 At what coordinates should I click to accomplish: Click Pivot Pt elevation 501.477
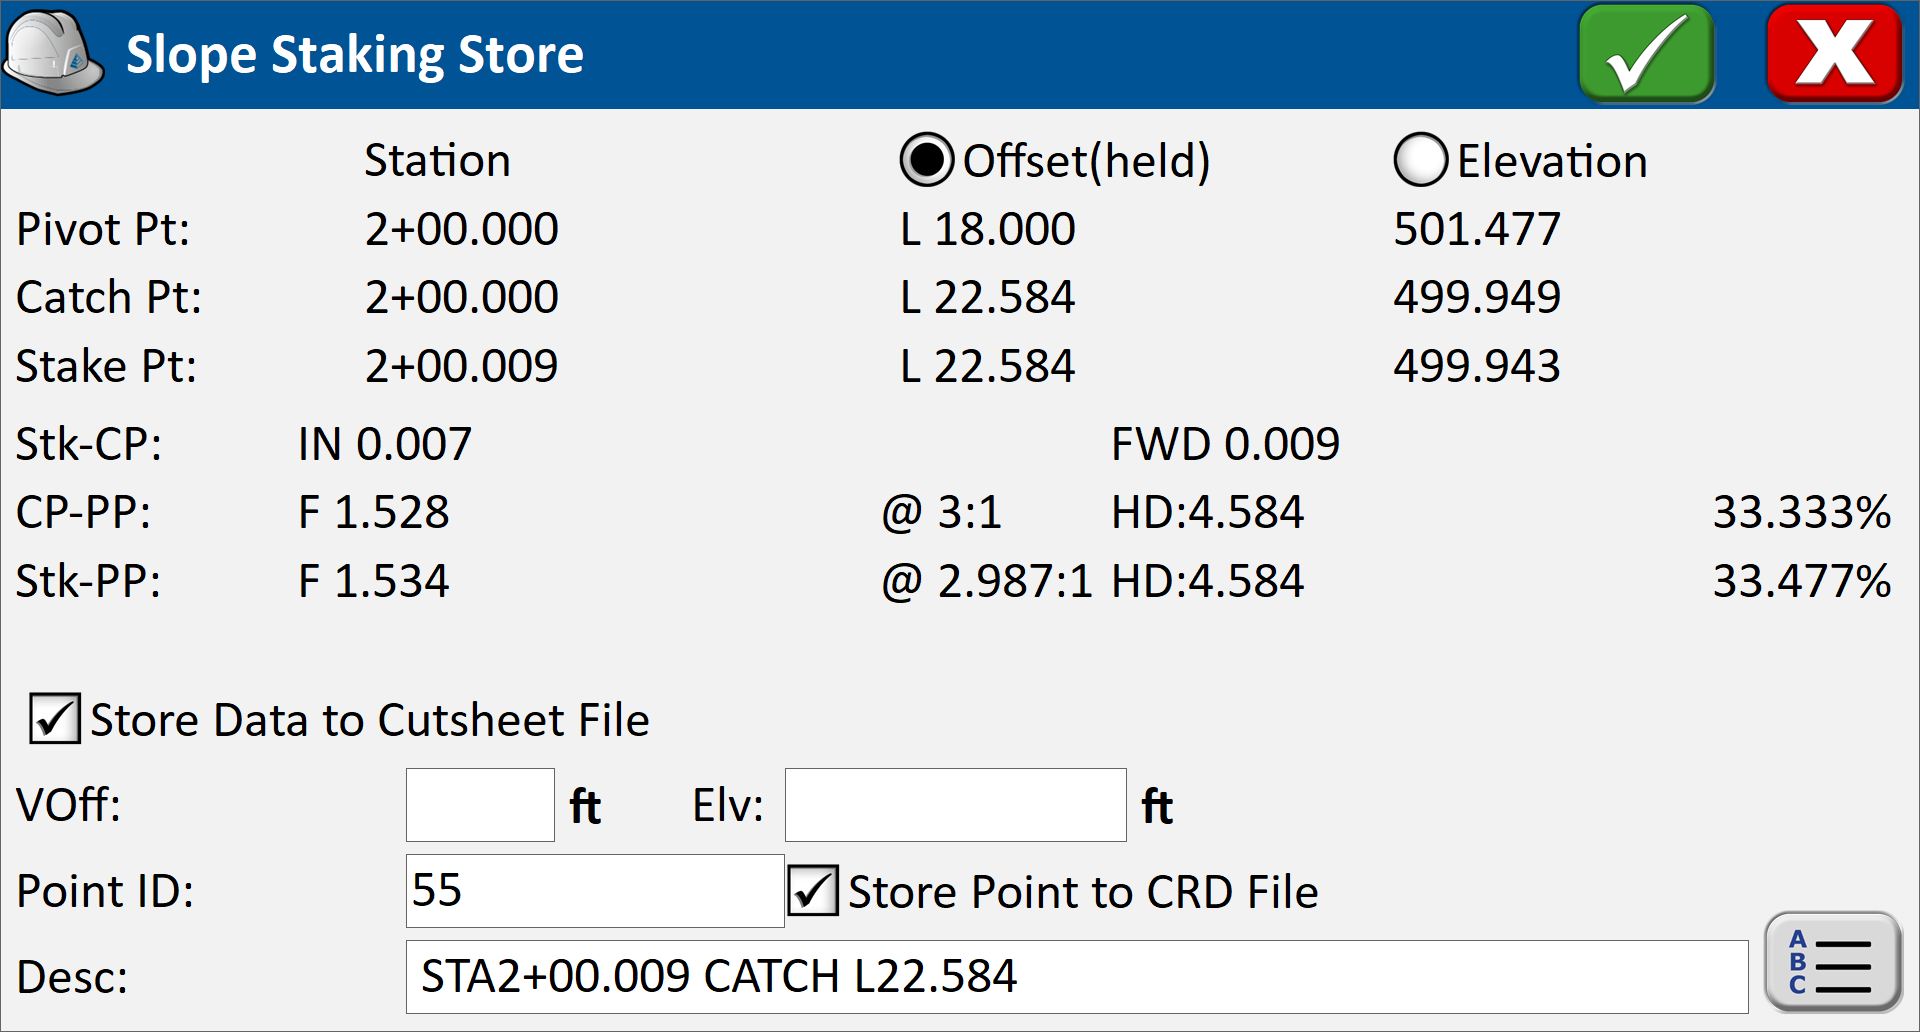tap(1477, 229)
